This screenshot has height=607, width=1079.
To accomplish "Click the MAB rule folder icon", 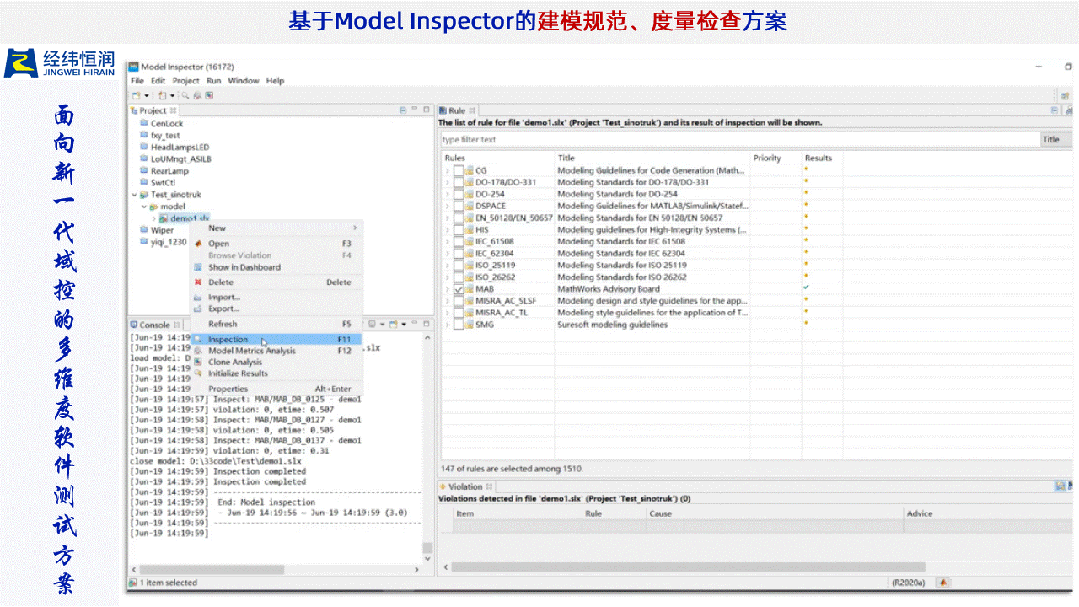I will tap(469, 289).
